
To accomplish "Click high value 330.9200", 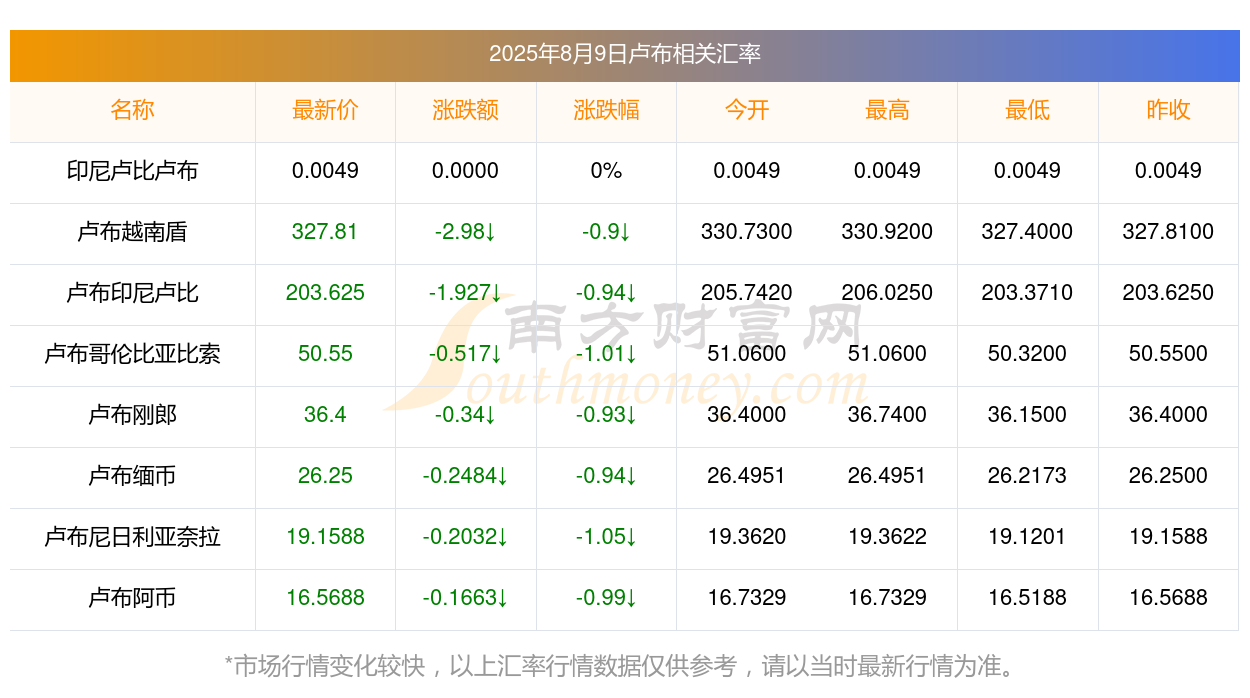I will tap(887, 232).
